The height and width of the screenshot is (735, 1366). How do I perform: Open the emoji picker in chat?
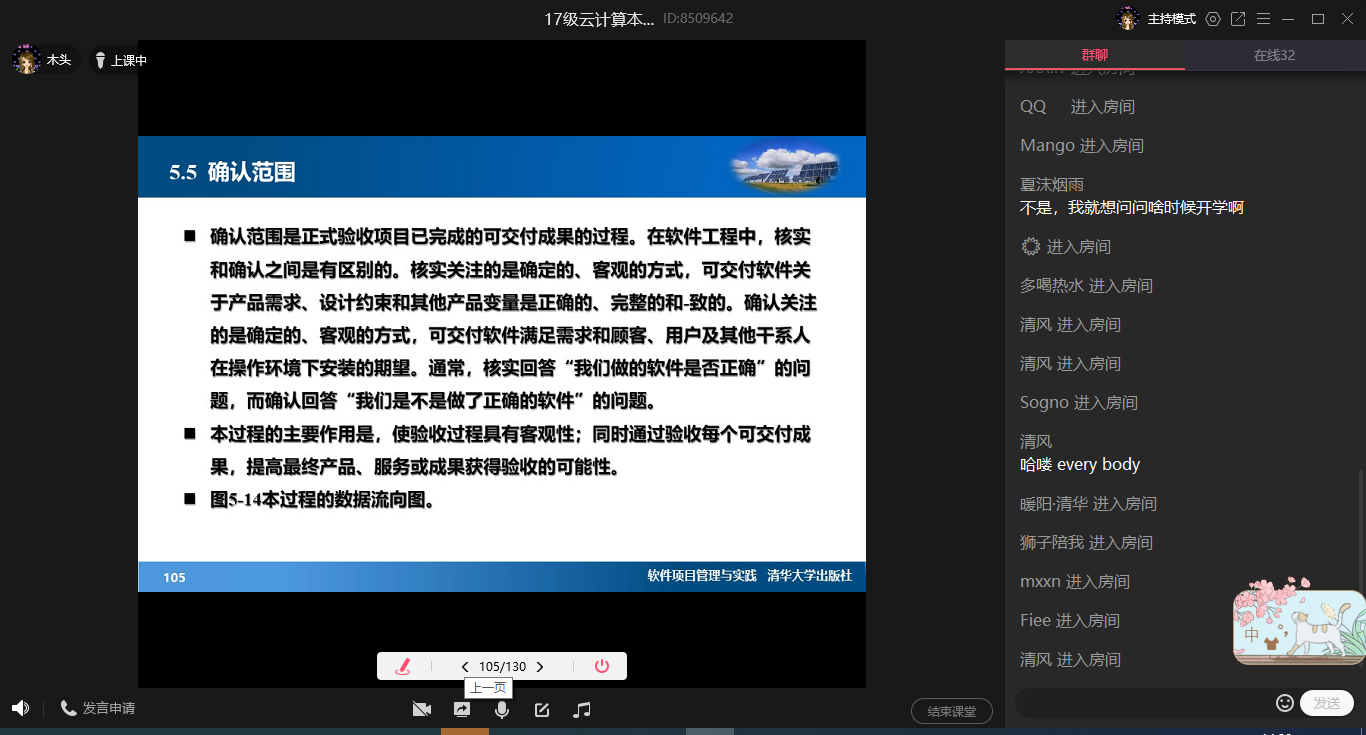coord(1285,703)
